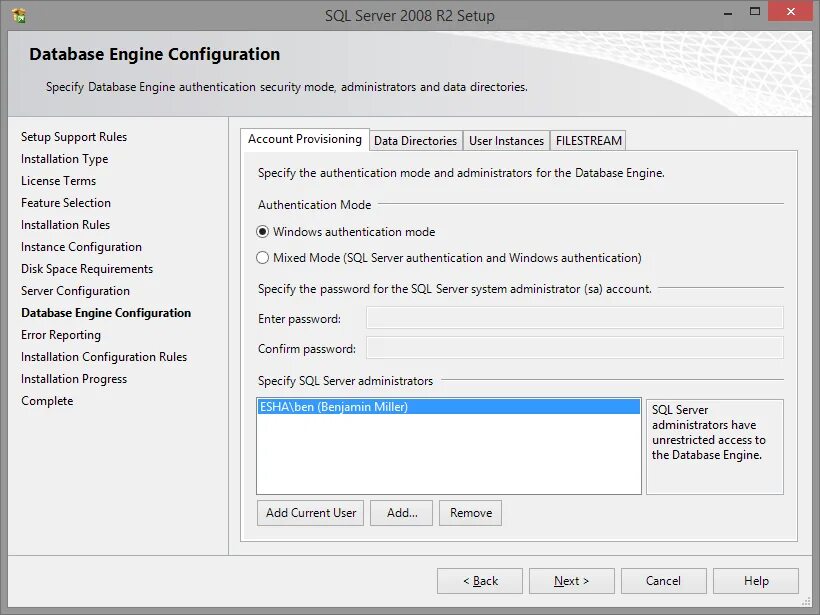Click Database Engine Configuration step in sidebar
This screenshot has width=820, height=615.
pos(106,313)
